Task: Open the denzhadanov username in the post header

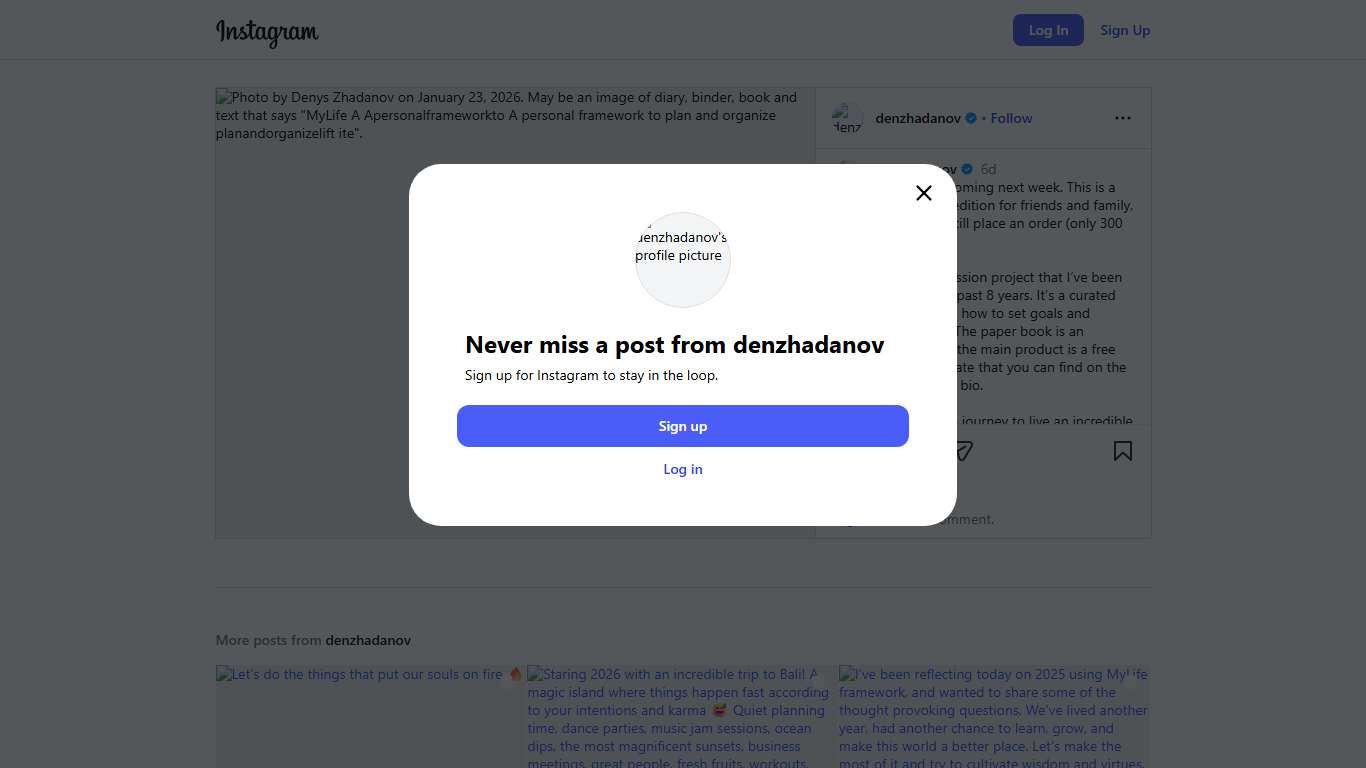Action: pos(917,118)
